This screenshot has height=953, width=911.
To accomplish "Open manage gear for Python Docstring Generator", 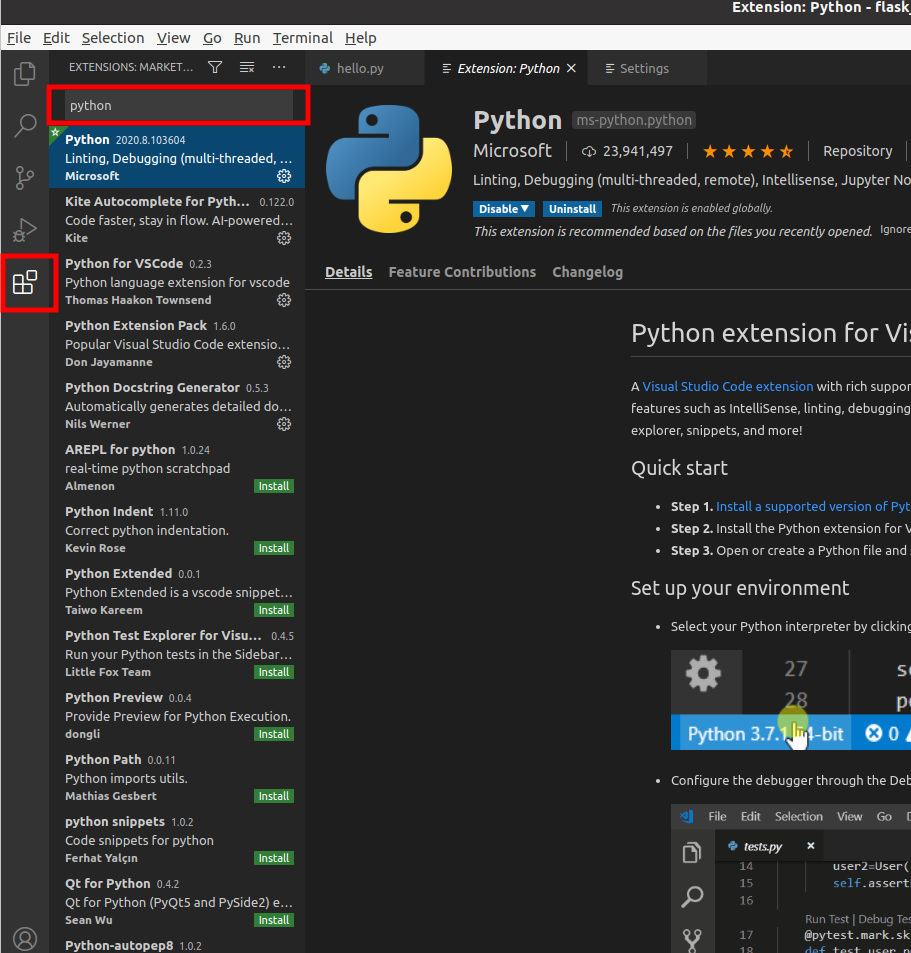I will click(284, 424).
